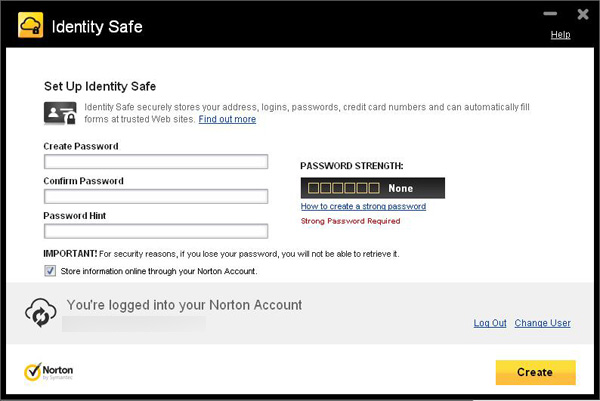Open the Help link
Viewport: 600px width, 401px height.
pyautogui.click(x=560, y=35)
